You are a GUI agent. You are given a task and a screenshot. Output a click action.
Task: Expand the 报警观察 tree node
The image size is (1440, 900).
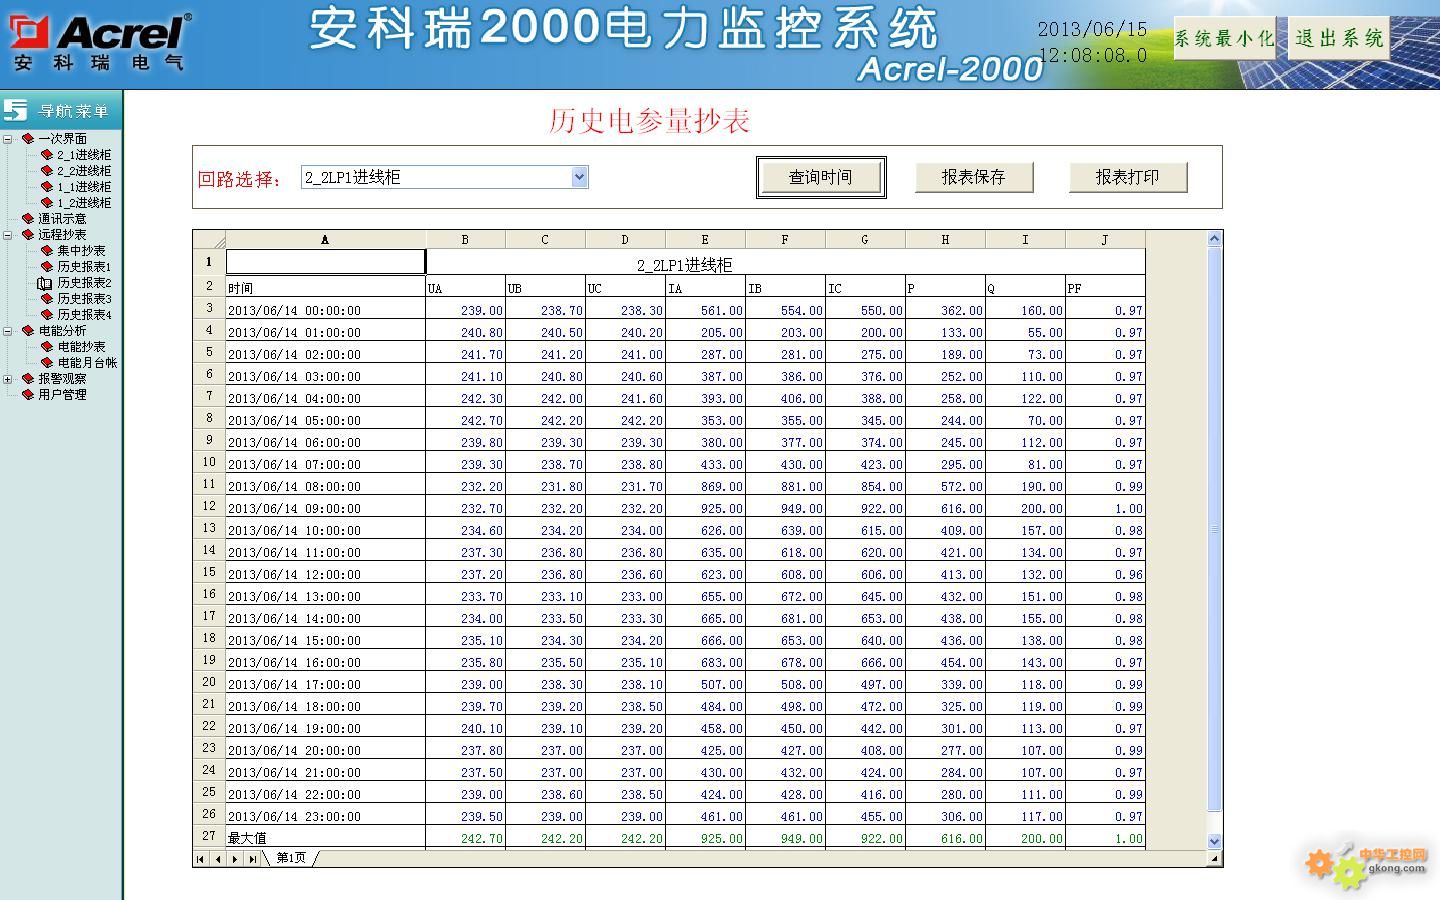tap(8, 379)
